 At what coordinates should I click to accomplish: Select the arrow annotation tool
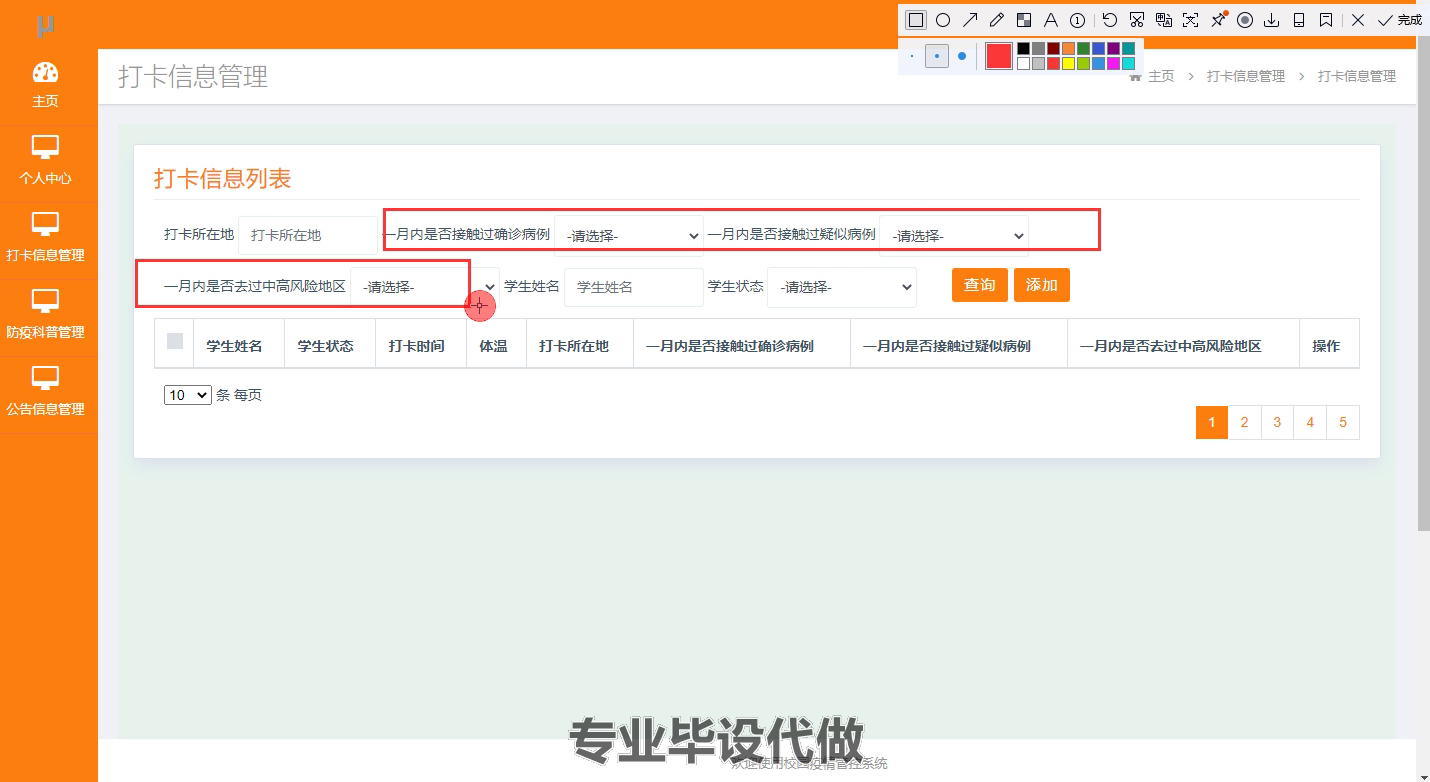[970, 20]
